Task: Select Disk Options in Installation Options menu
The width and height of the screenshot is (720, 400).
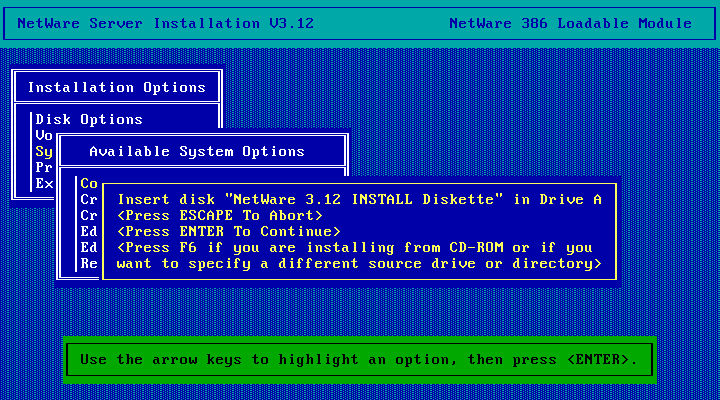Action: pos(89,119)
